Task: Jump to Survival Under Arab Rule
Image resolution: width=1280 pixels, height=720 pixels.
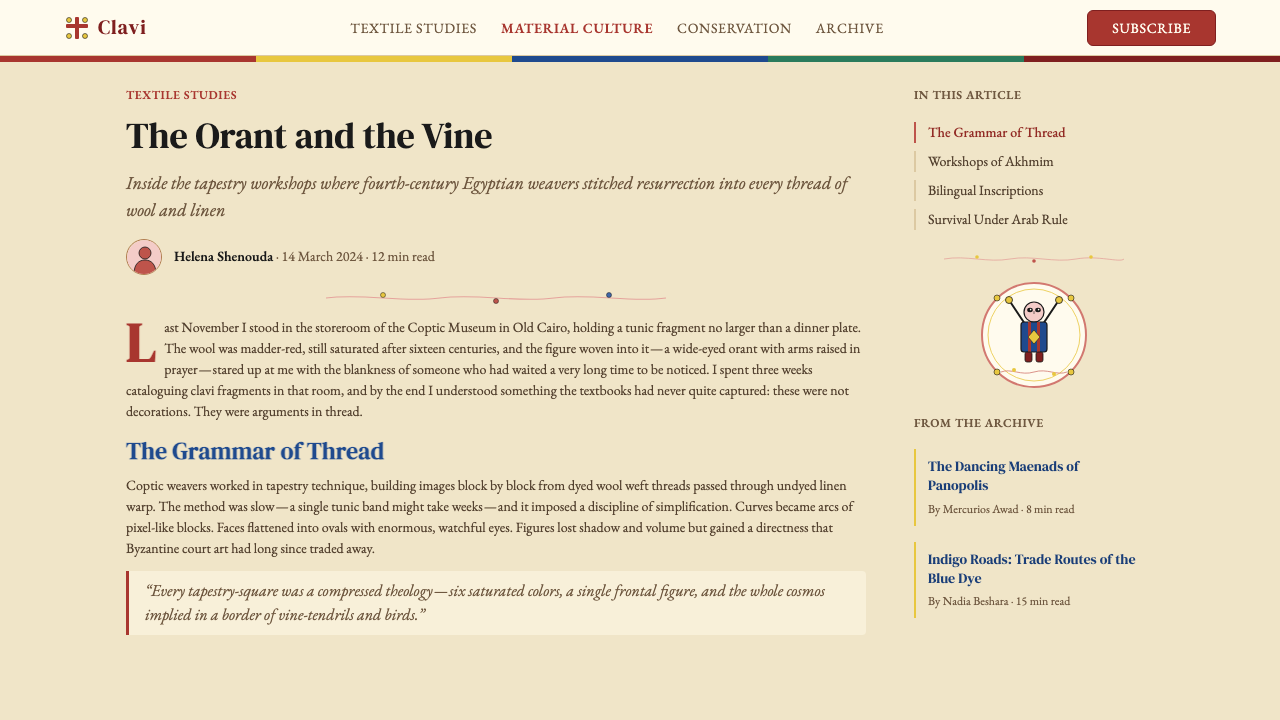Action: 997,219
